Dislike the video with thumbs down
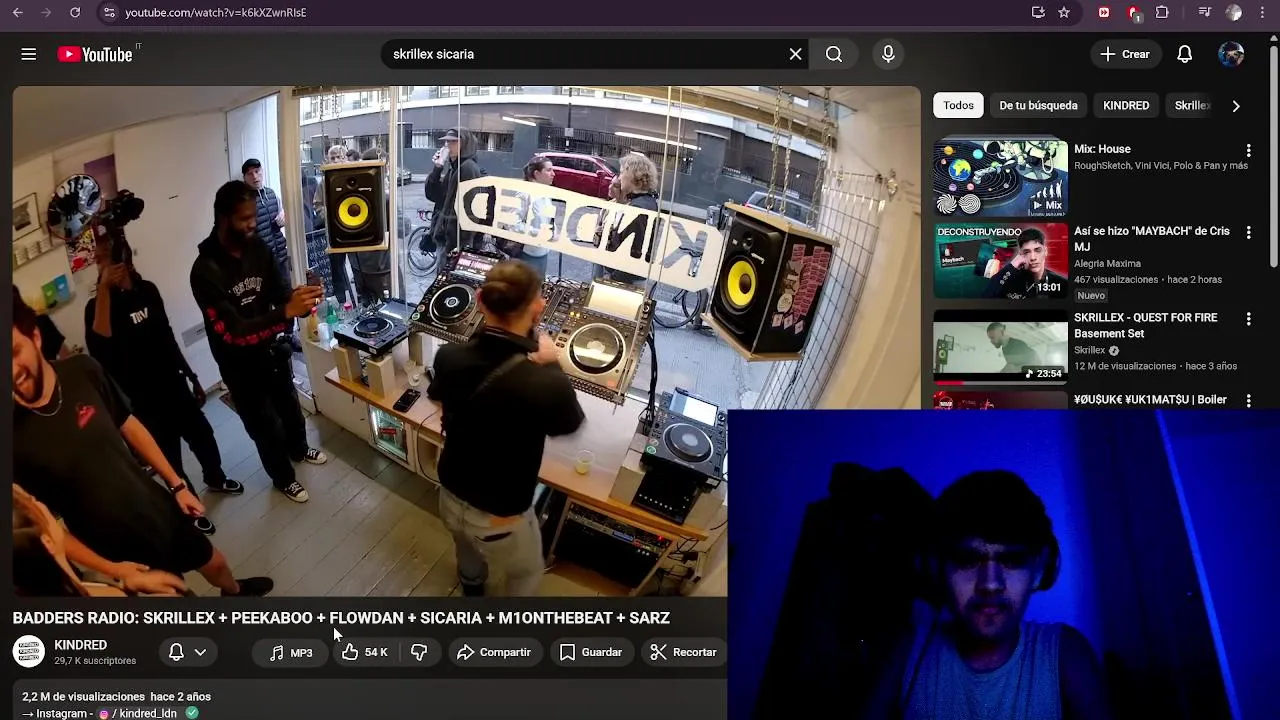The width and height of the screenshot is (1280, 720). 419,652
